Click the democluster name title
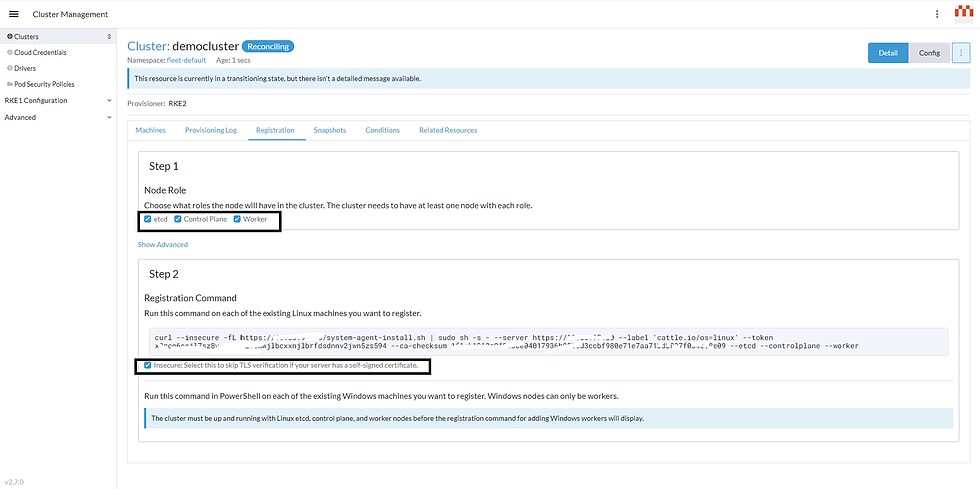The width and height of the screenshot is (980, 489). pos(206,46)
